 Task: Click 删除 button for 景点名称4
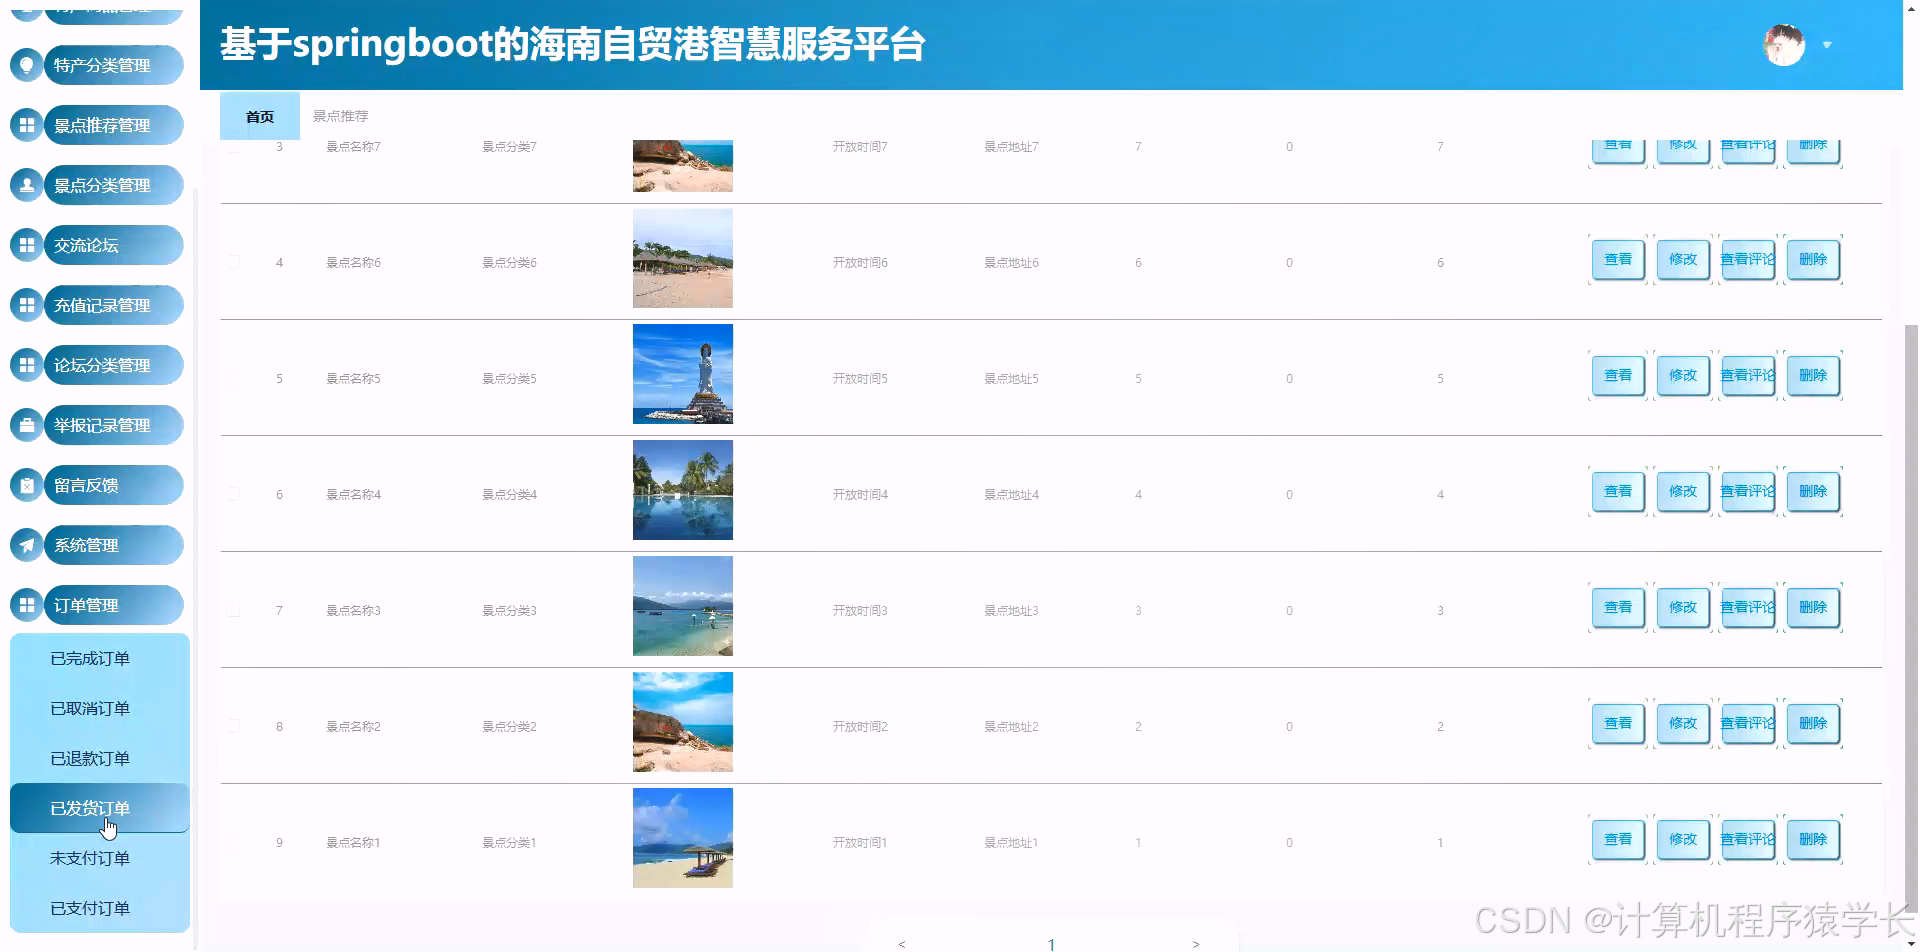[1813, 491]
